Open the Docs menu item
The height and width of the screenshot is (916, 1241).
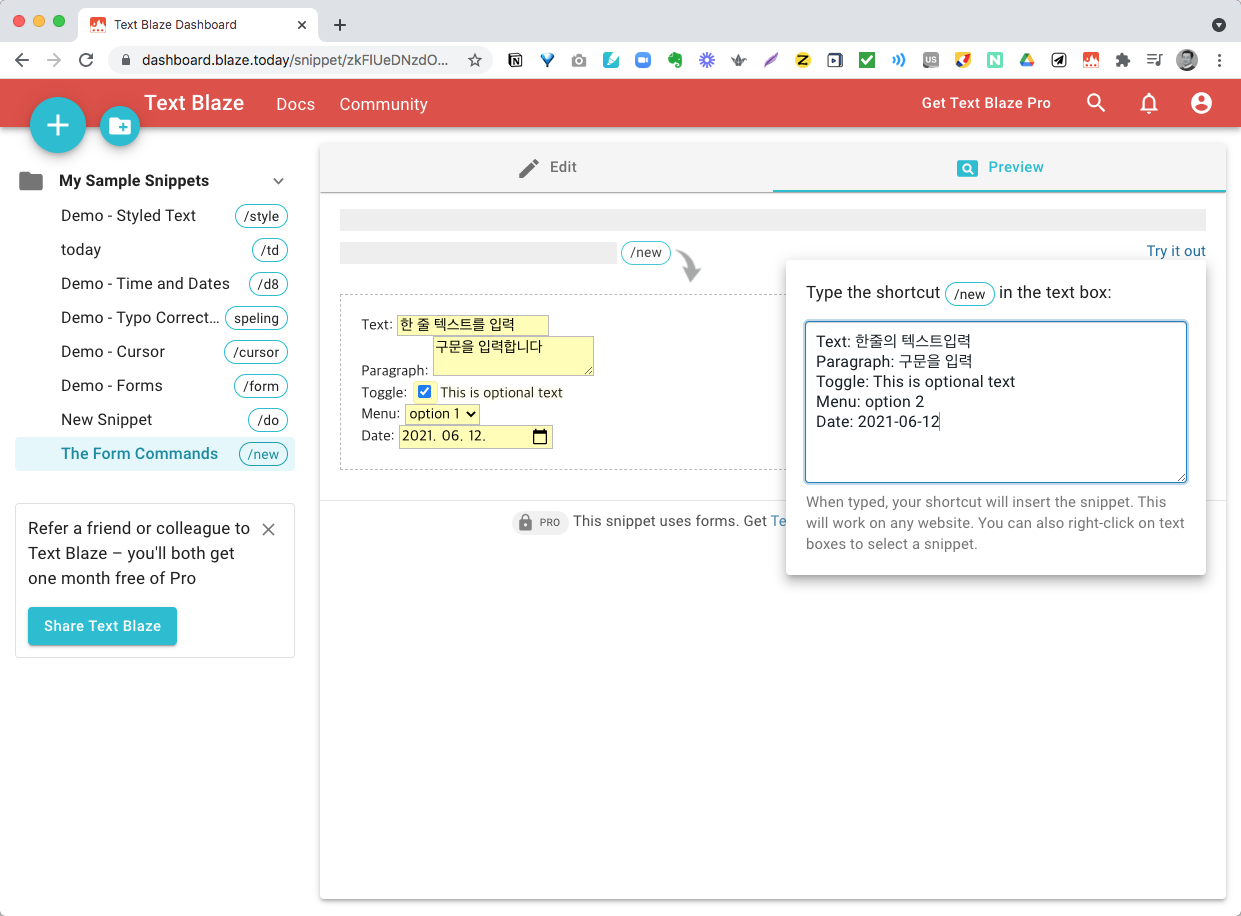coord(295,104)
